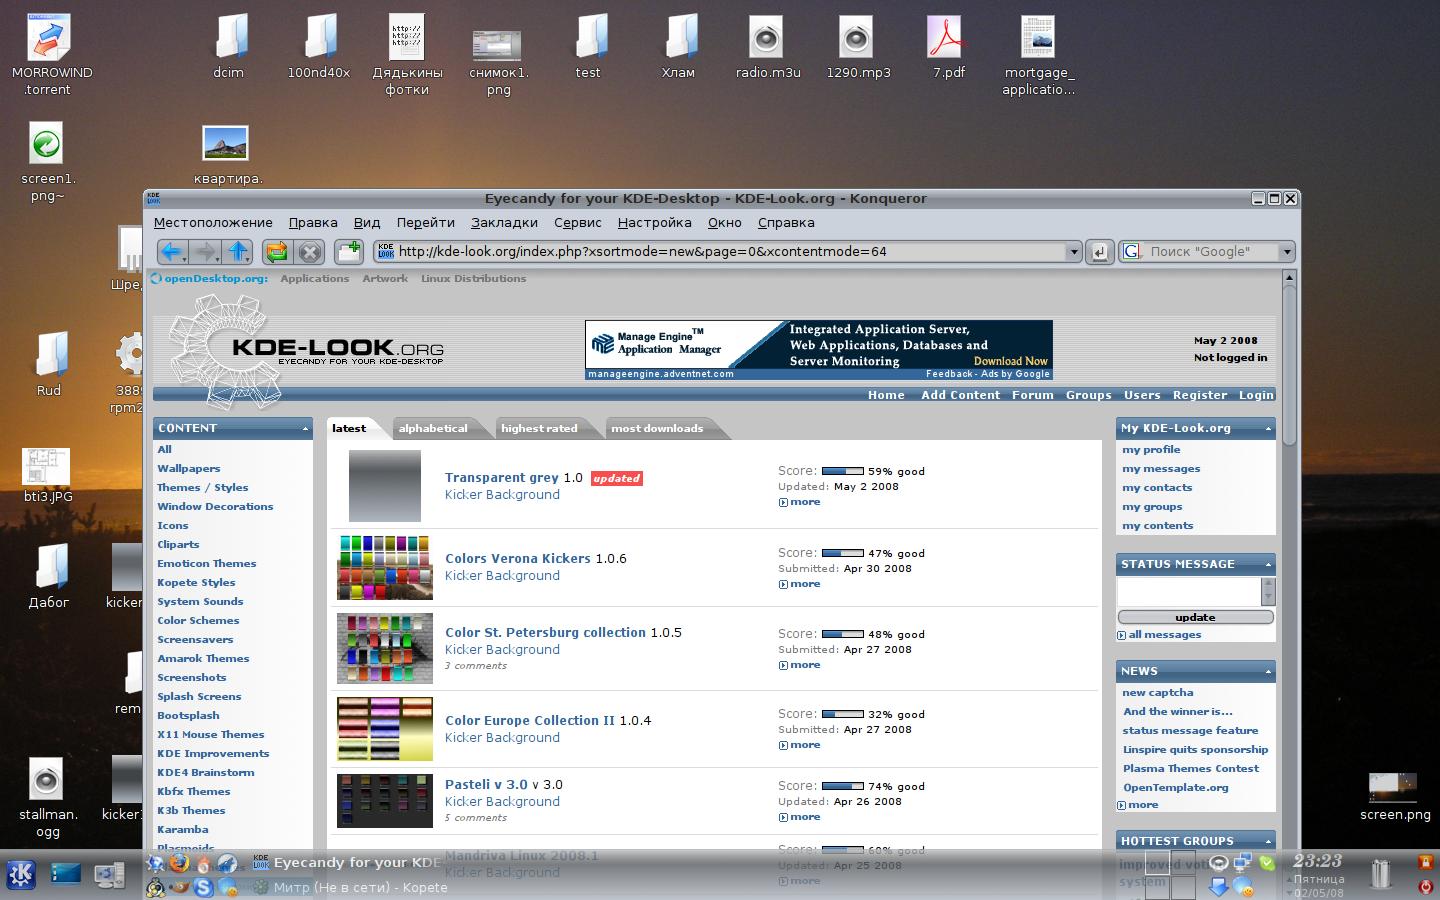The width and height of the screenshot is (1440, 900).
Task: Click the Manage Engine advertisement banner
Action: [x=819, y=349]
